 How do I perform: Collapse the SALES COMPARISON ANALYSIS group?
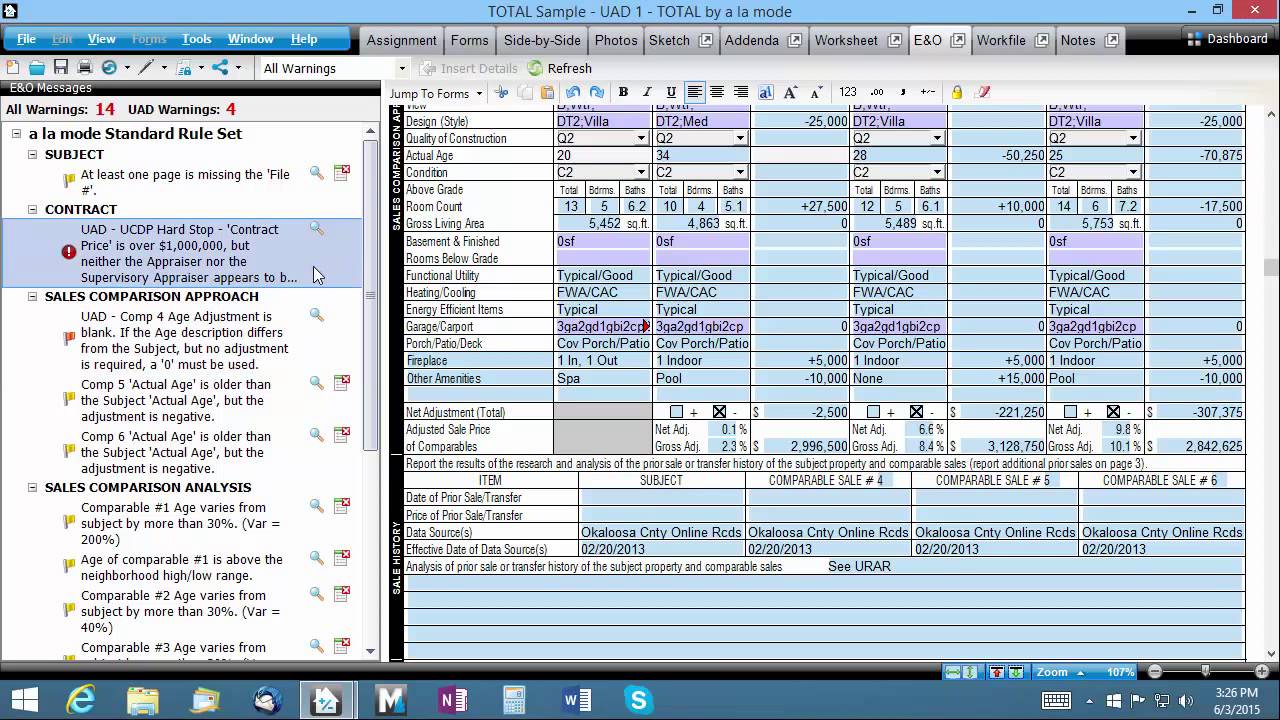click(x=32, y=487)
